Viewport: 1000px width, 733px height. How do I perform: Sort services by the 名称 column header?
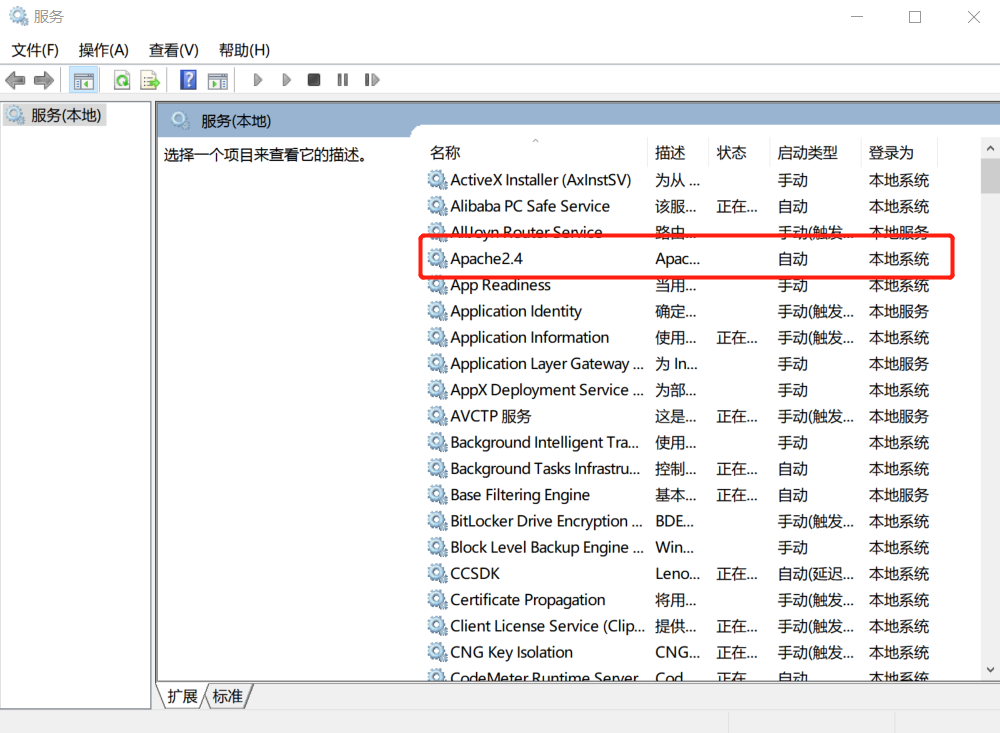click(444, 152)
